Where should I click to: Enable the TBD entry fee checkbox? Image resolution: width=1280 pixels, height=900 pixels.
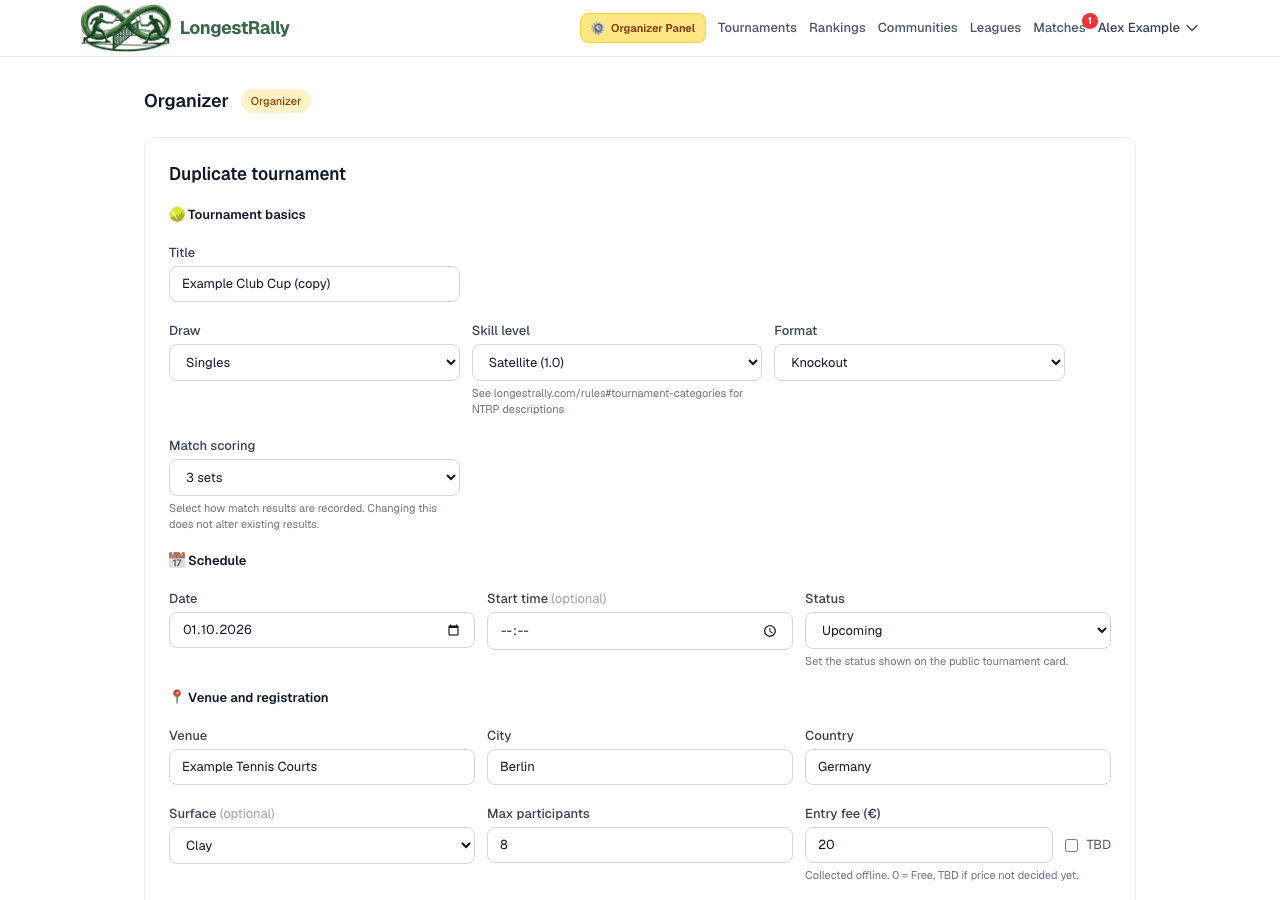click(1072, 845)
